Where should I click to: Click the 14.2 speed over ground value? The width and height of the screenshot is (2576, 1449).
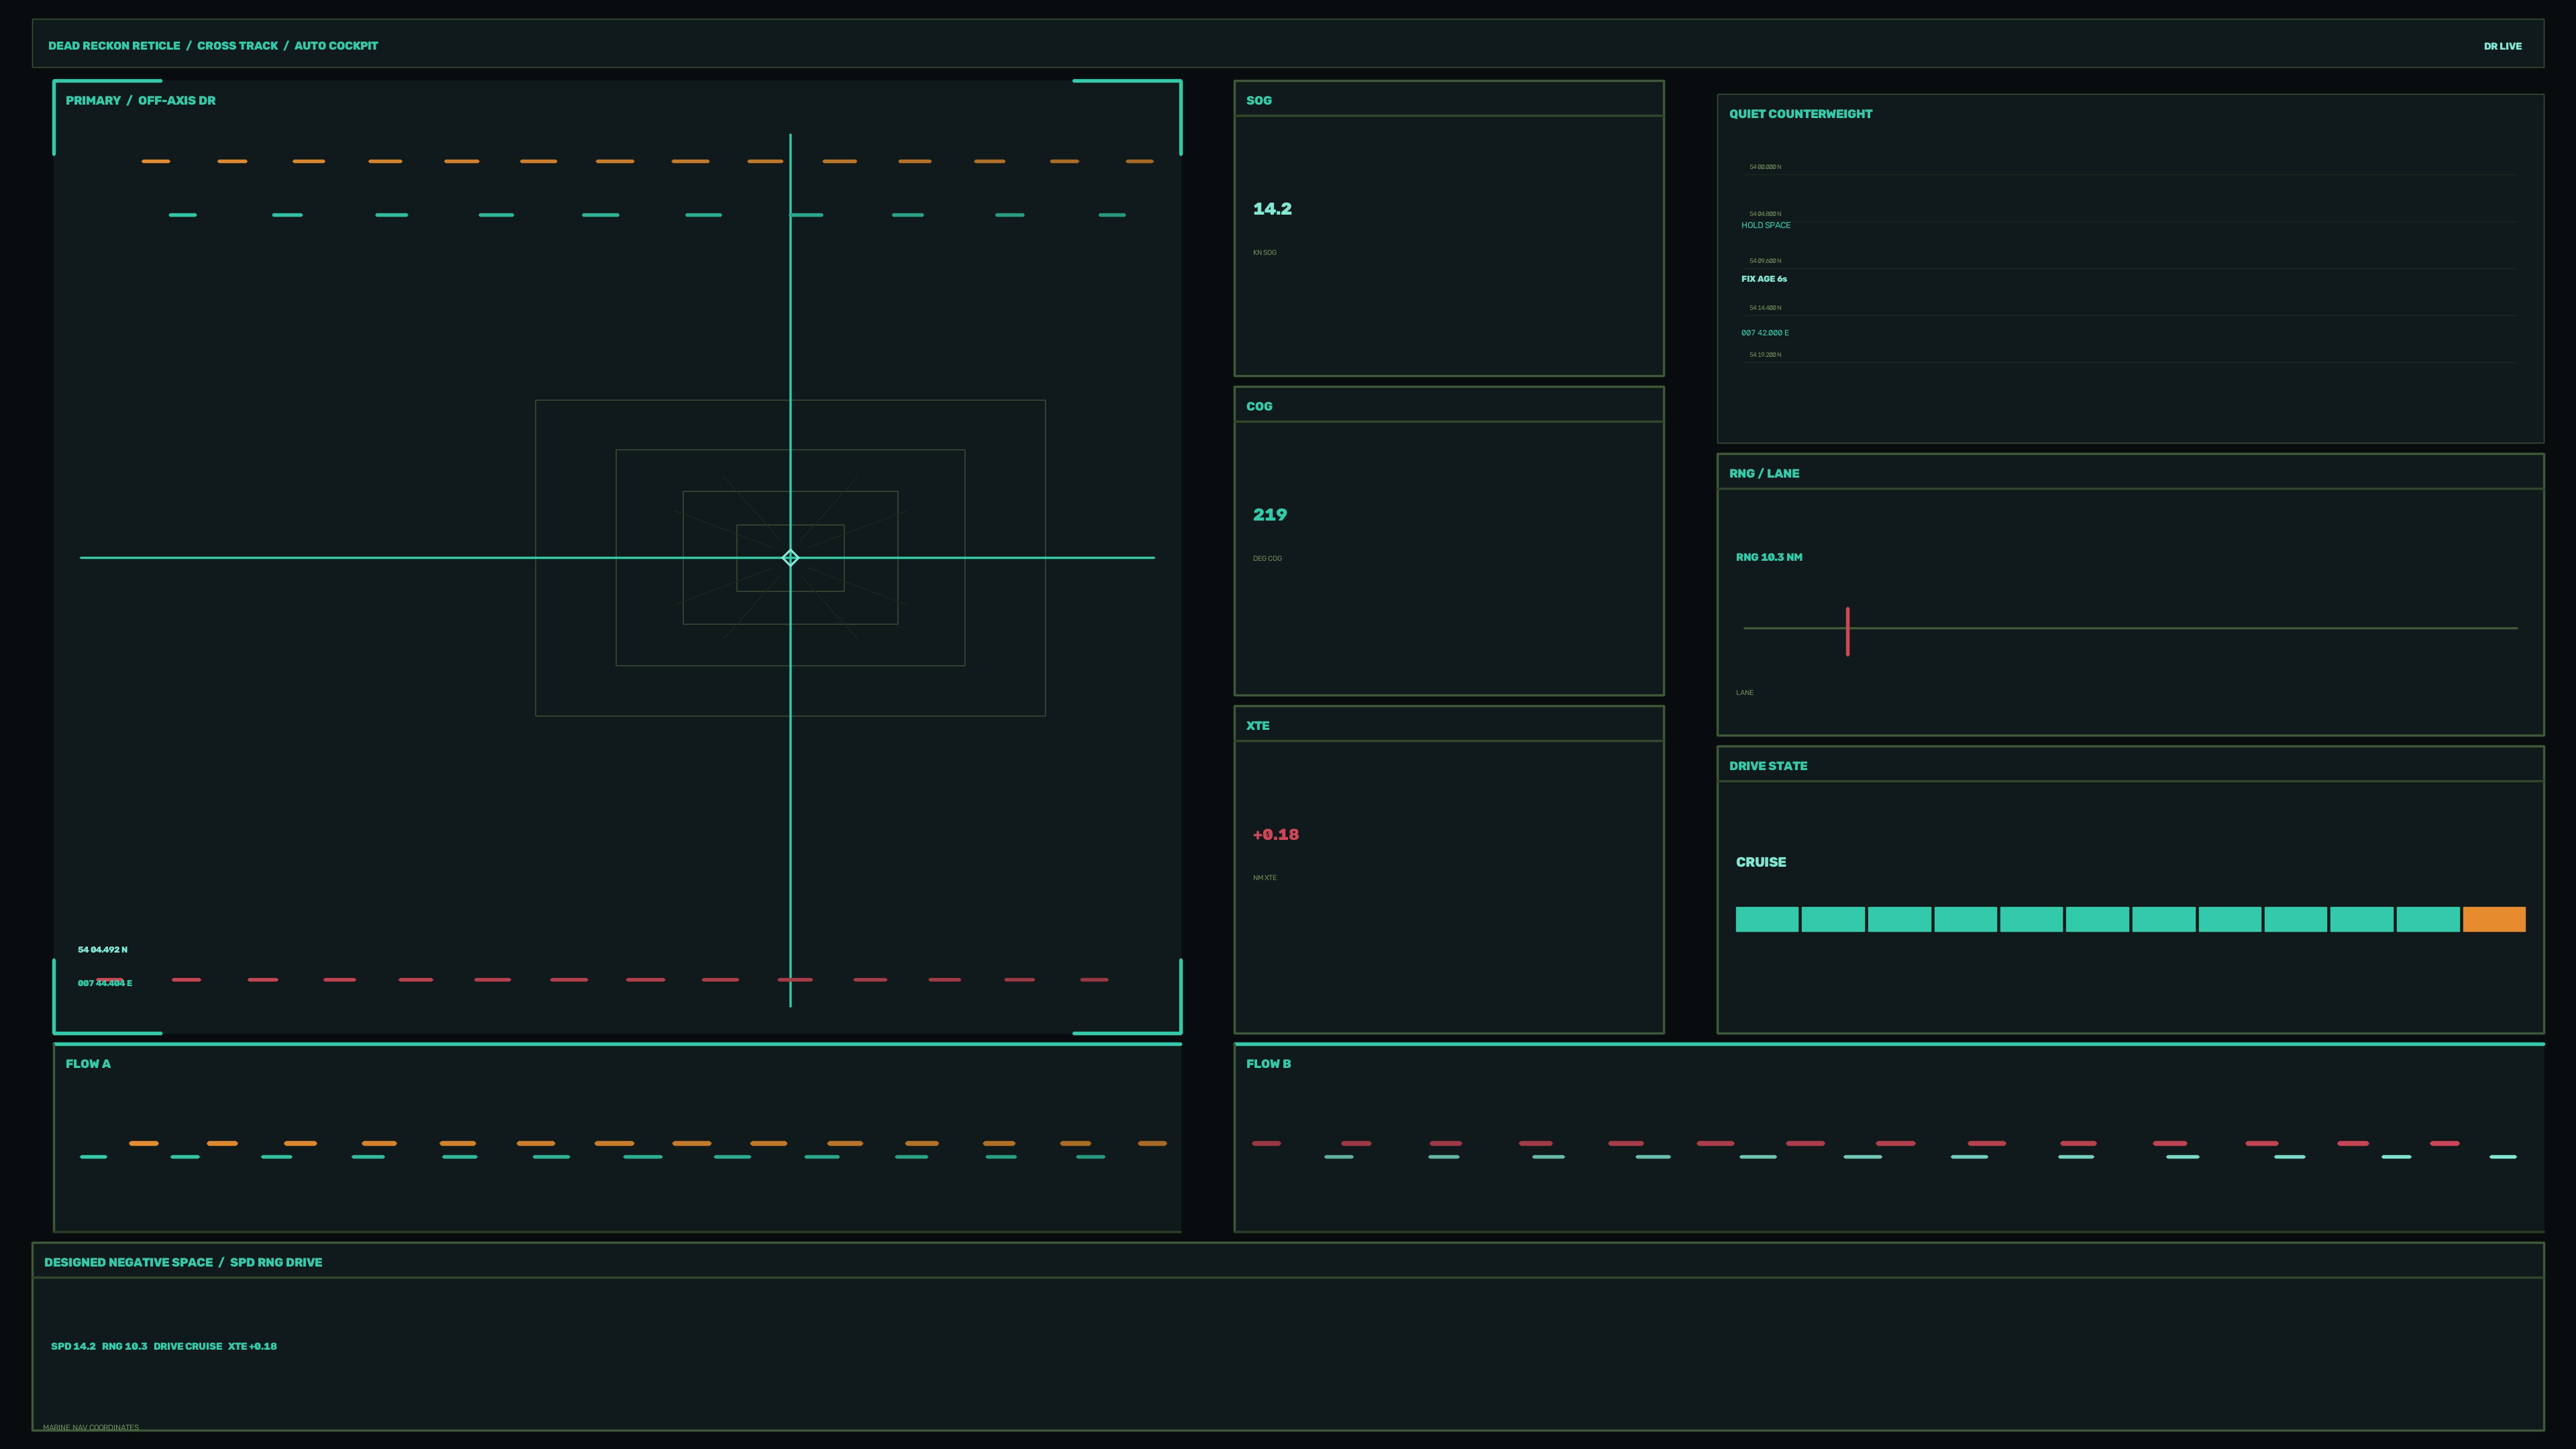click(1272, 209)
